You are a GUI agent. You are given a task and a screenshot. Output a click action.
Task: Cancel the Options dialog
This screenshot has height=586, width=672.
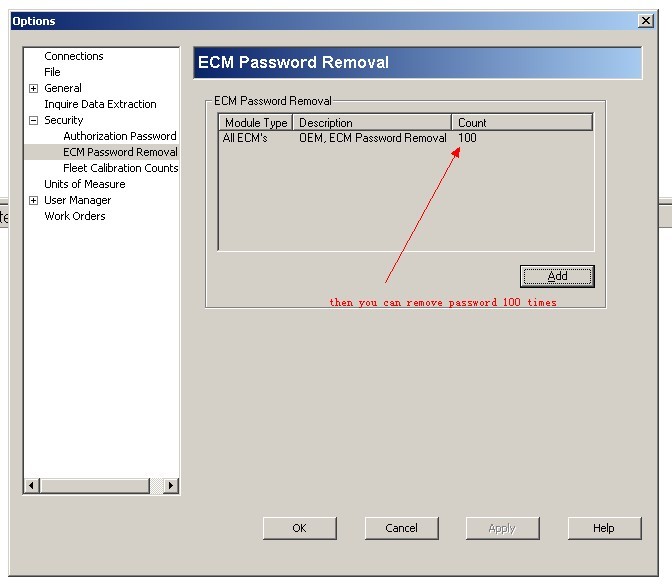pos(401,528)
